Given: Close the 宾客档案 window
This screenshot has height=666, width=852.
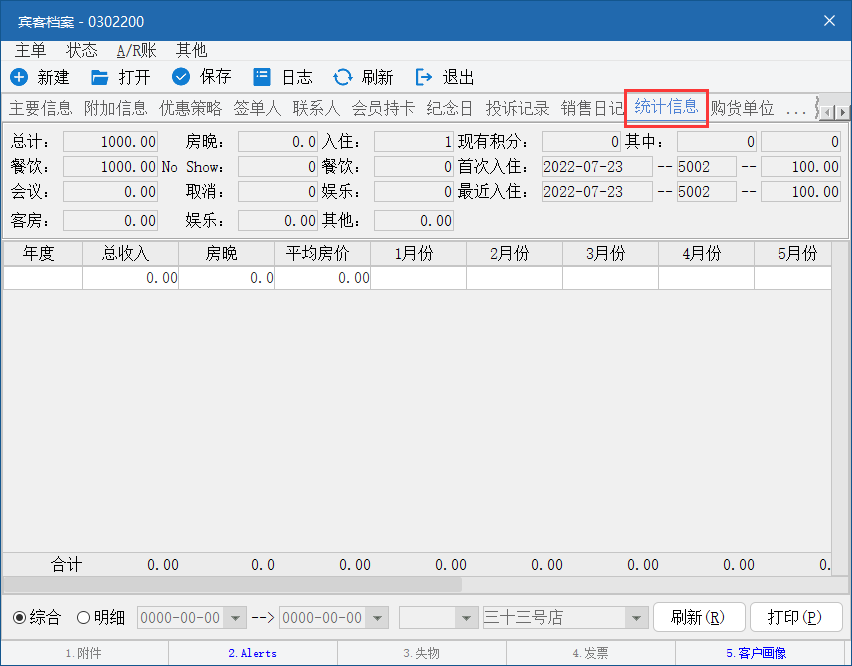Looking at the screenshot, I should click(829, 21).
